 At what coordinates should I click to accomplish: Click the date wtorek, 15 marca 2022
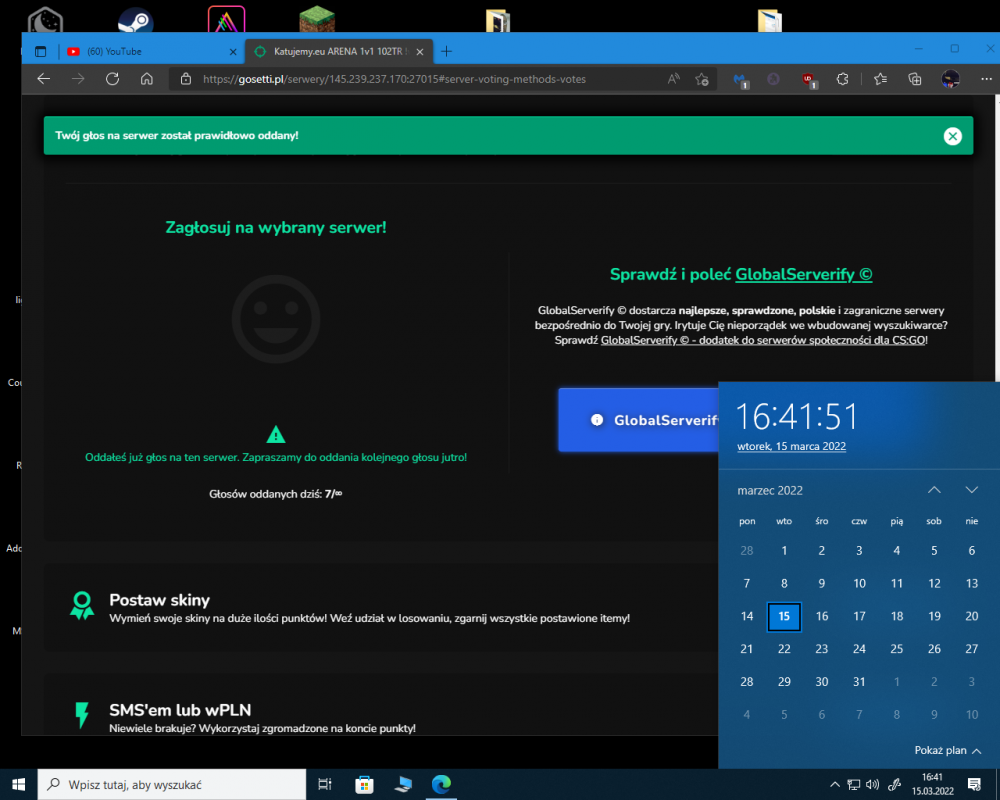[x=791, y=446]
